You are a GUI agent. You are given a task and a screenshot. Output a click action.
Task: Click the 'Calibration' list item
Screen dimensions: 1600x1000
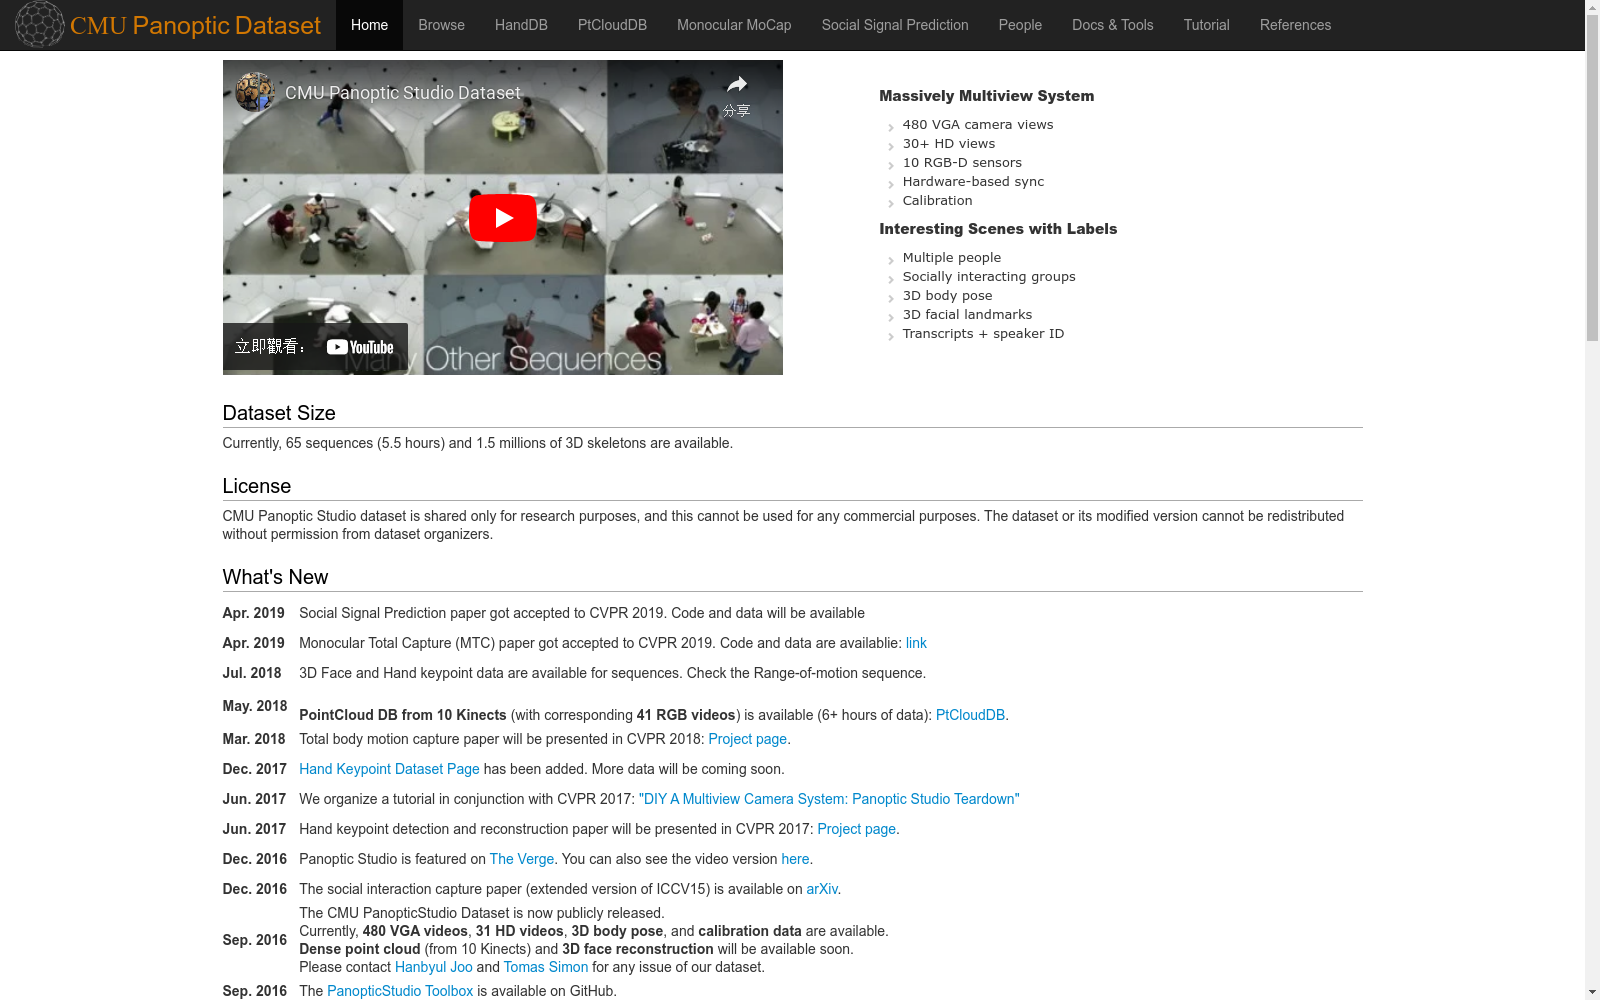click(937, 201)
